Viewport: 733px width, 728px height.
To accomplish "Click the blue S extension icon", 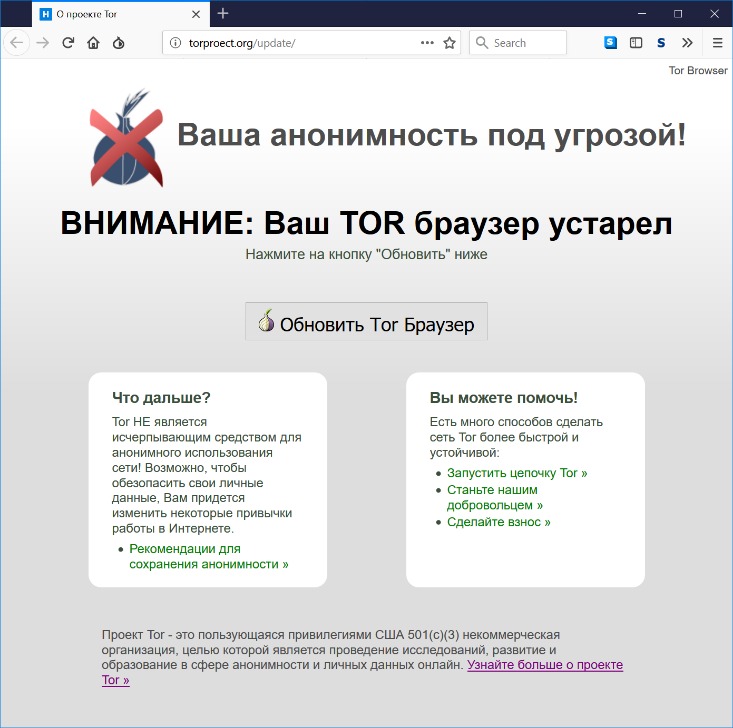I will coord(611,43).
